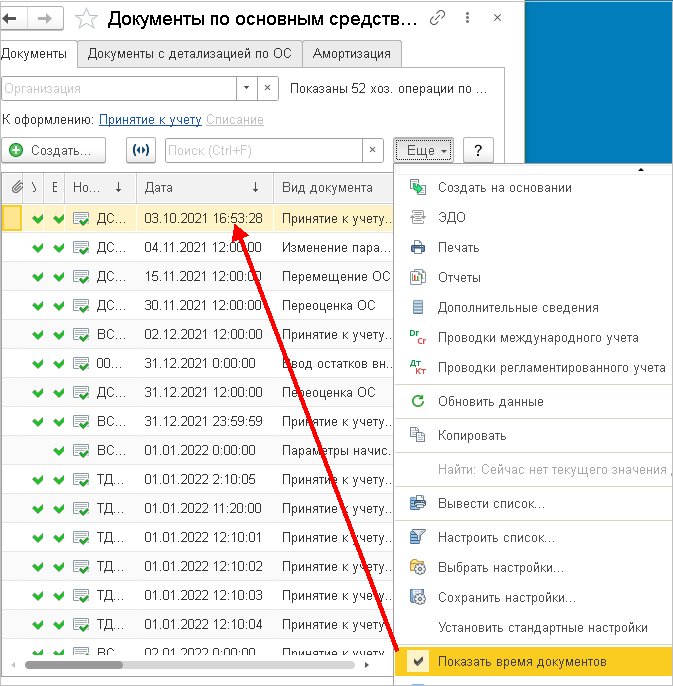Clear the search field with its X
This screenshot has width=673, height=686.
coord(372,150)
